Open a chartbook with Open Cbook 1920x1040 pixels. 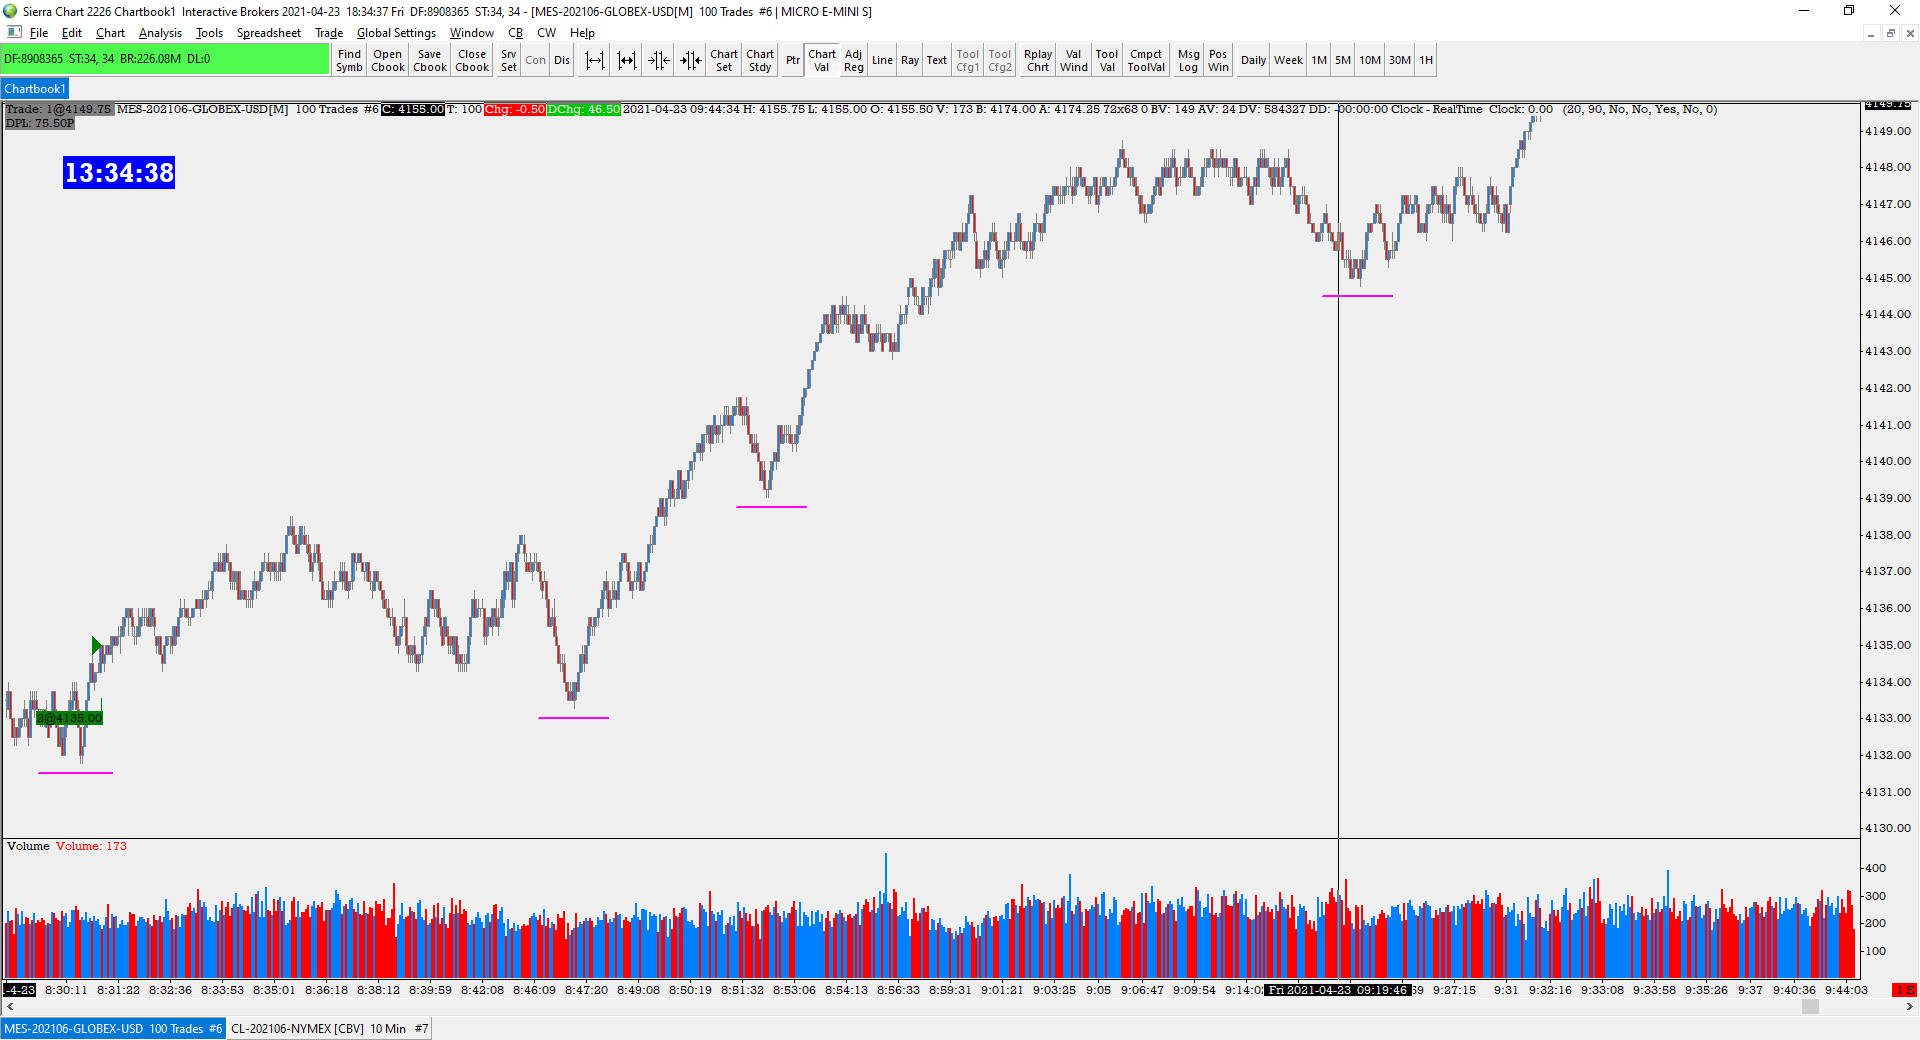coord(388,61)
